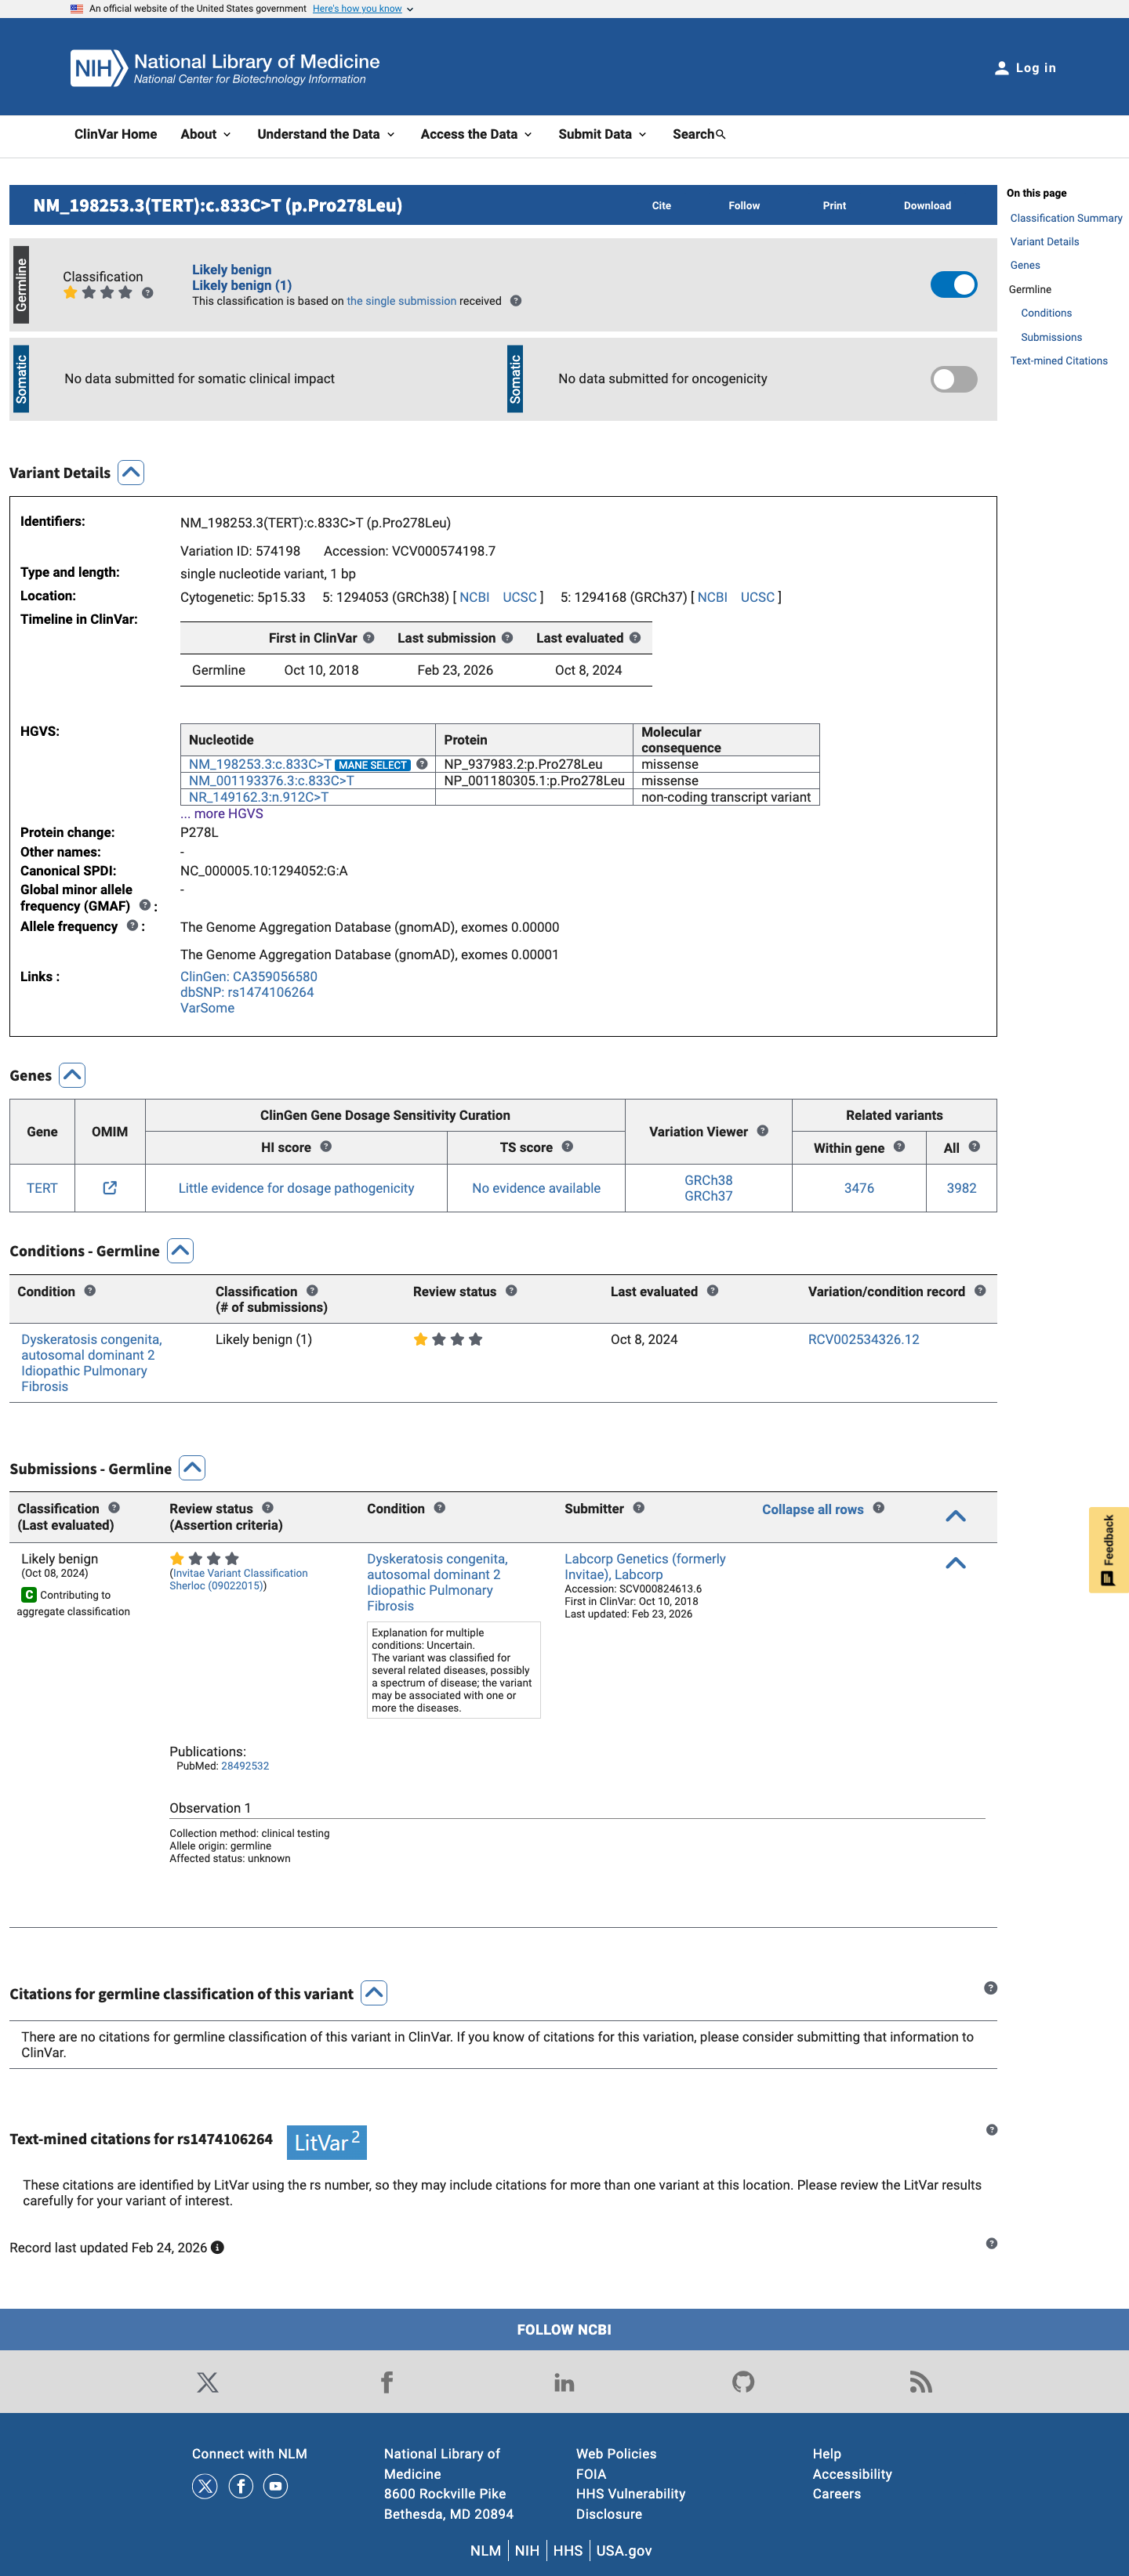Screen dimensions: 1129x2576
Task: Open the Access the Data menu
Action: 476,134
